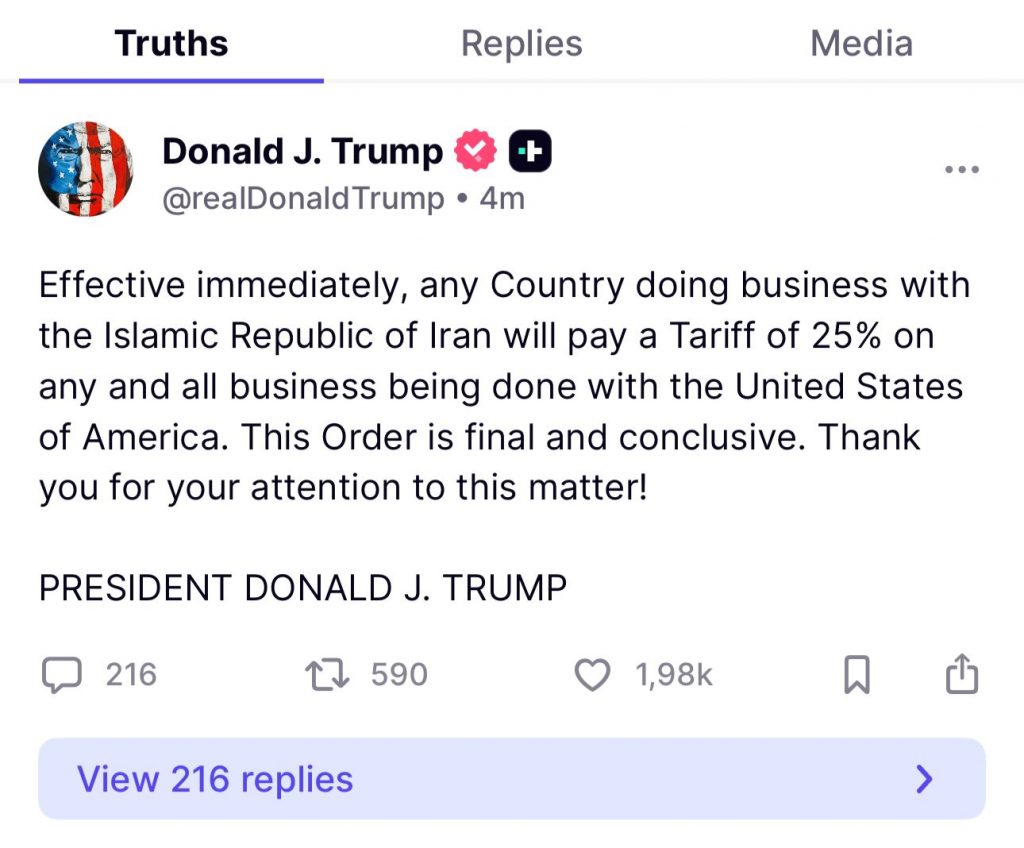Switch to the Truths tab
Screen dimensions: 1024x848
(171, 44)
